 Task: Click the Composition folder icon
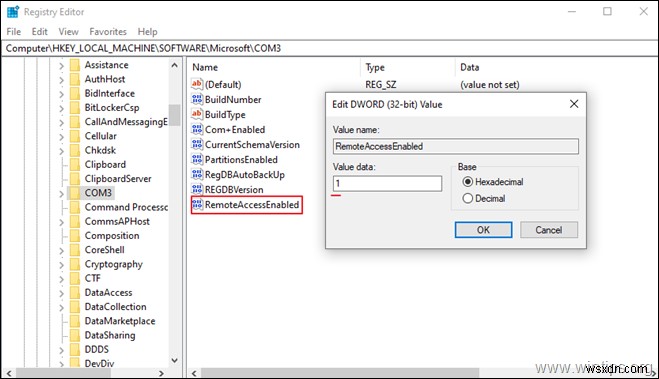pos(74,236)
